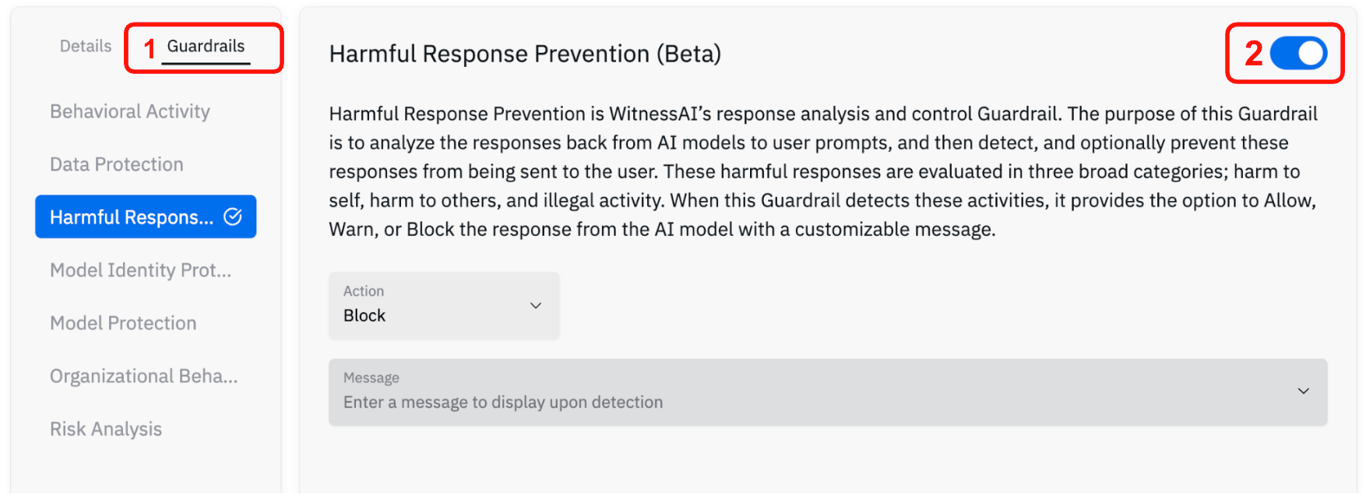Expand the Message field chevron arrow
Image resolution: width=1366 pixels, height=503 pixels.
[1303, 391]
